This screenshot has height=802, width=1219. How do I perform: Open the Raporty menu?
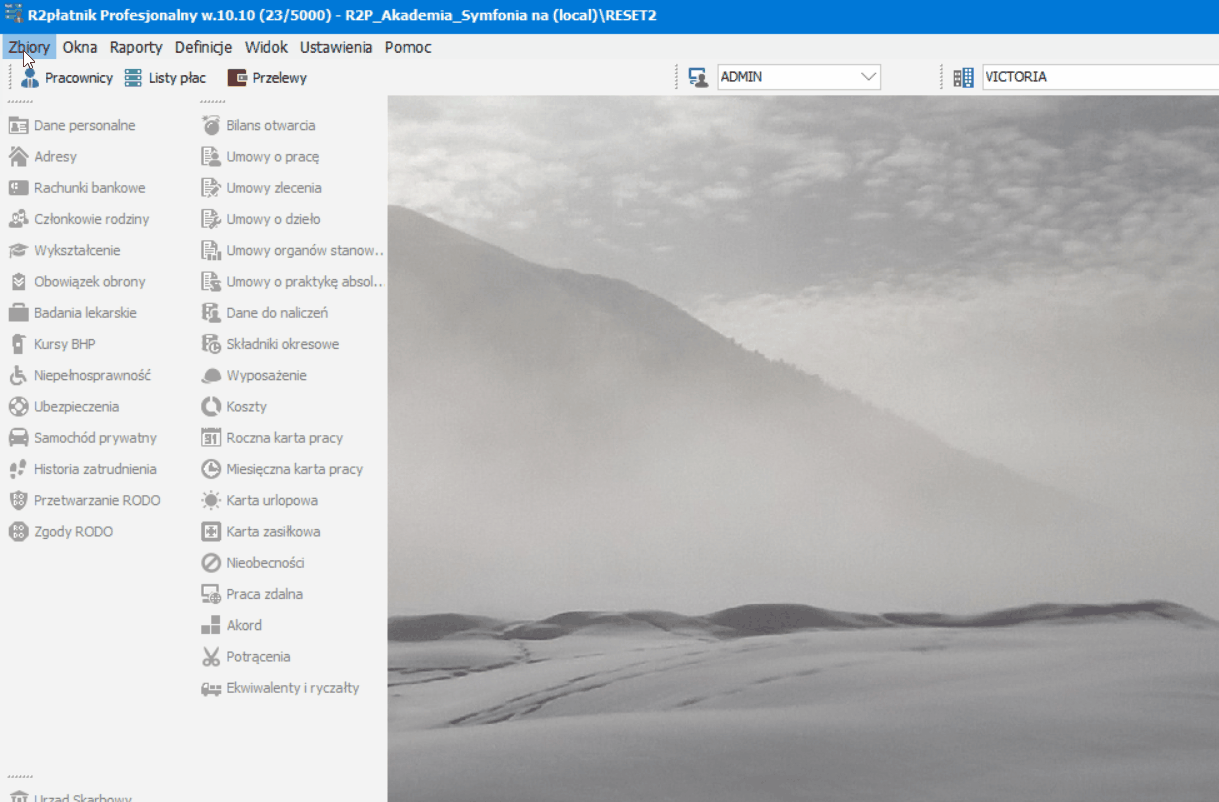pyautogui.click(x=136, y=47)
